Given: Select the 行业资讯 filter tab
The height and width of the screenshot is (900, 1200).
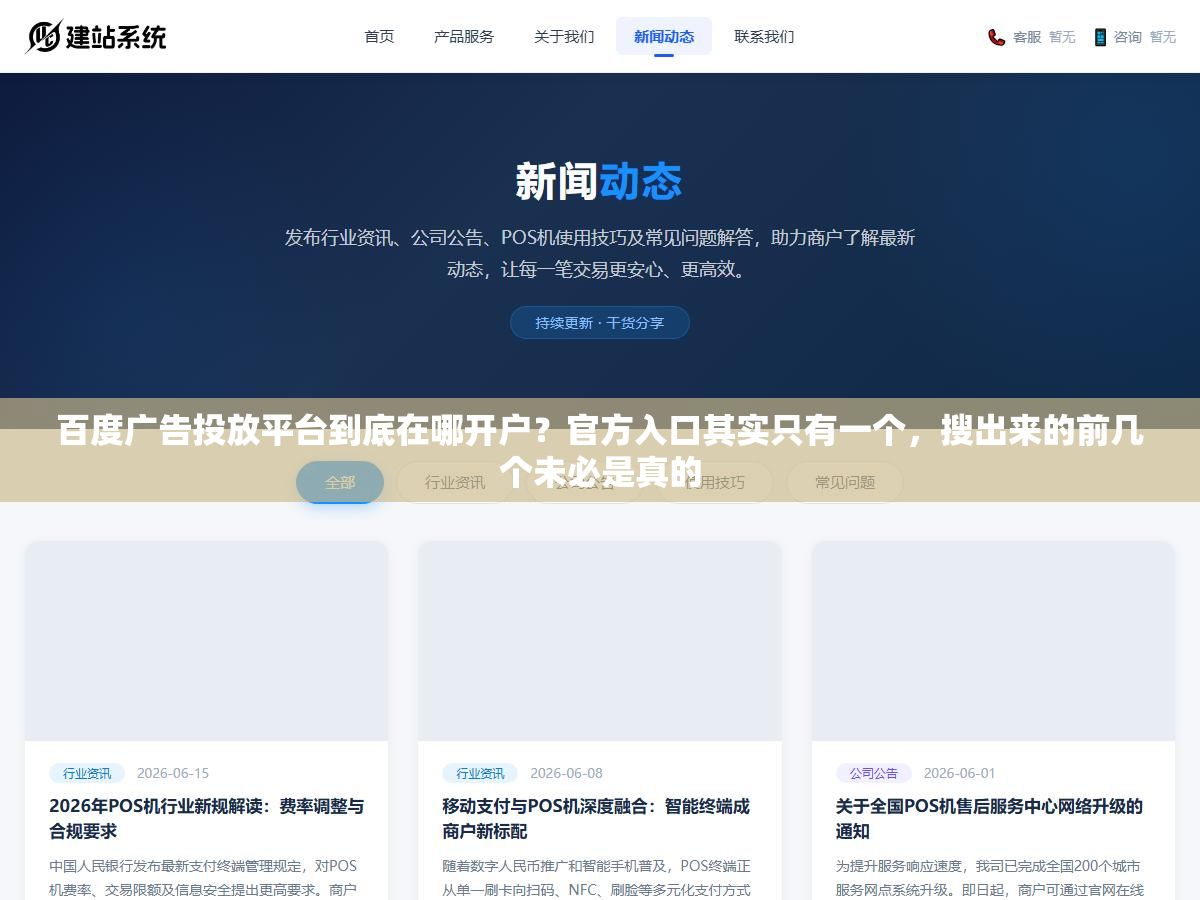Looking at the screenshot, I should (455, 482).
